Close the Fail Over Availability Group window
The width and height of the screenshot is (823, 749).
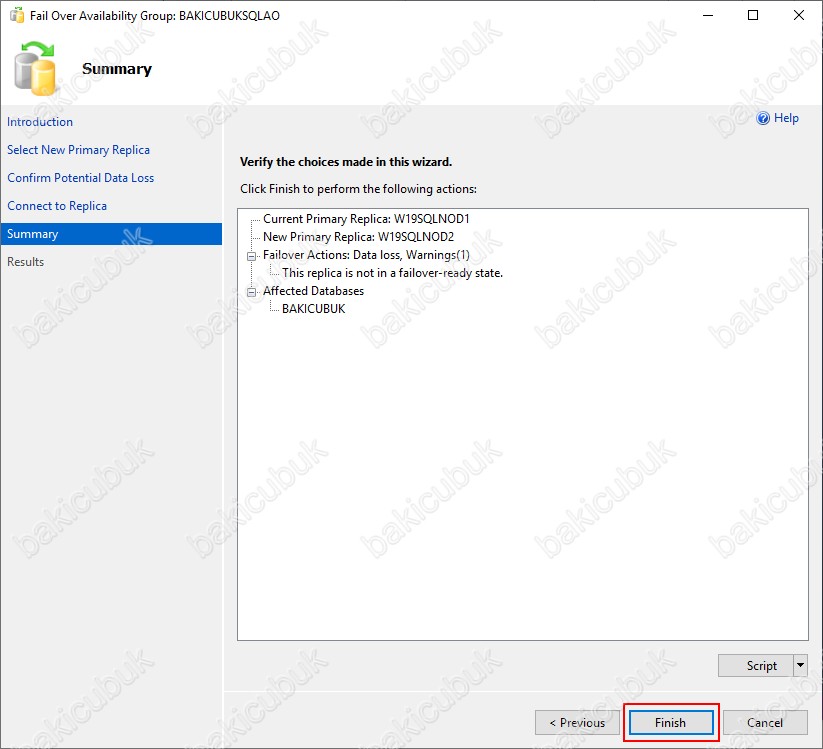(798, 15)
